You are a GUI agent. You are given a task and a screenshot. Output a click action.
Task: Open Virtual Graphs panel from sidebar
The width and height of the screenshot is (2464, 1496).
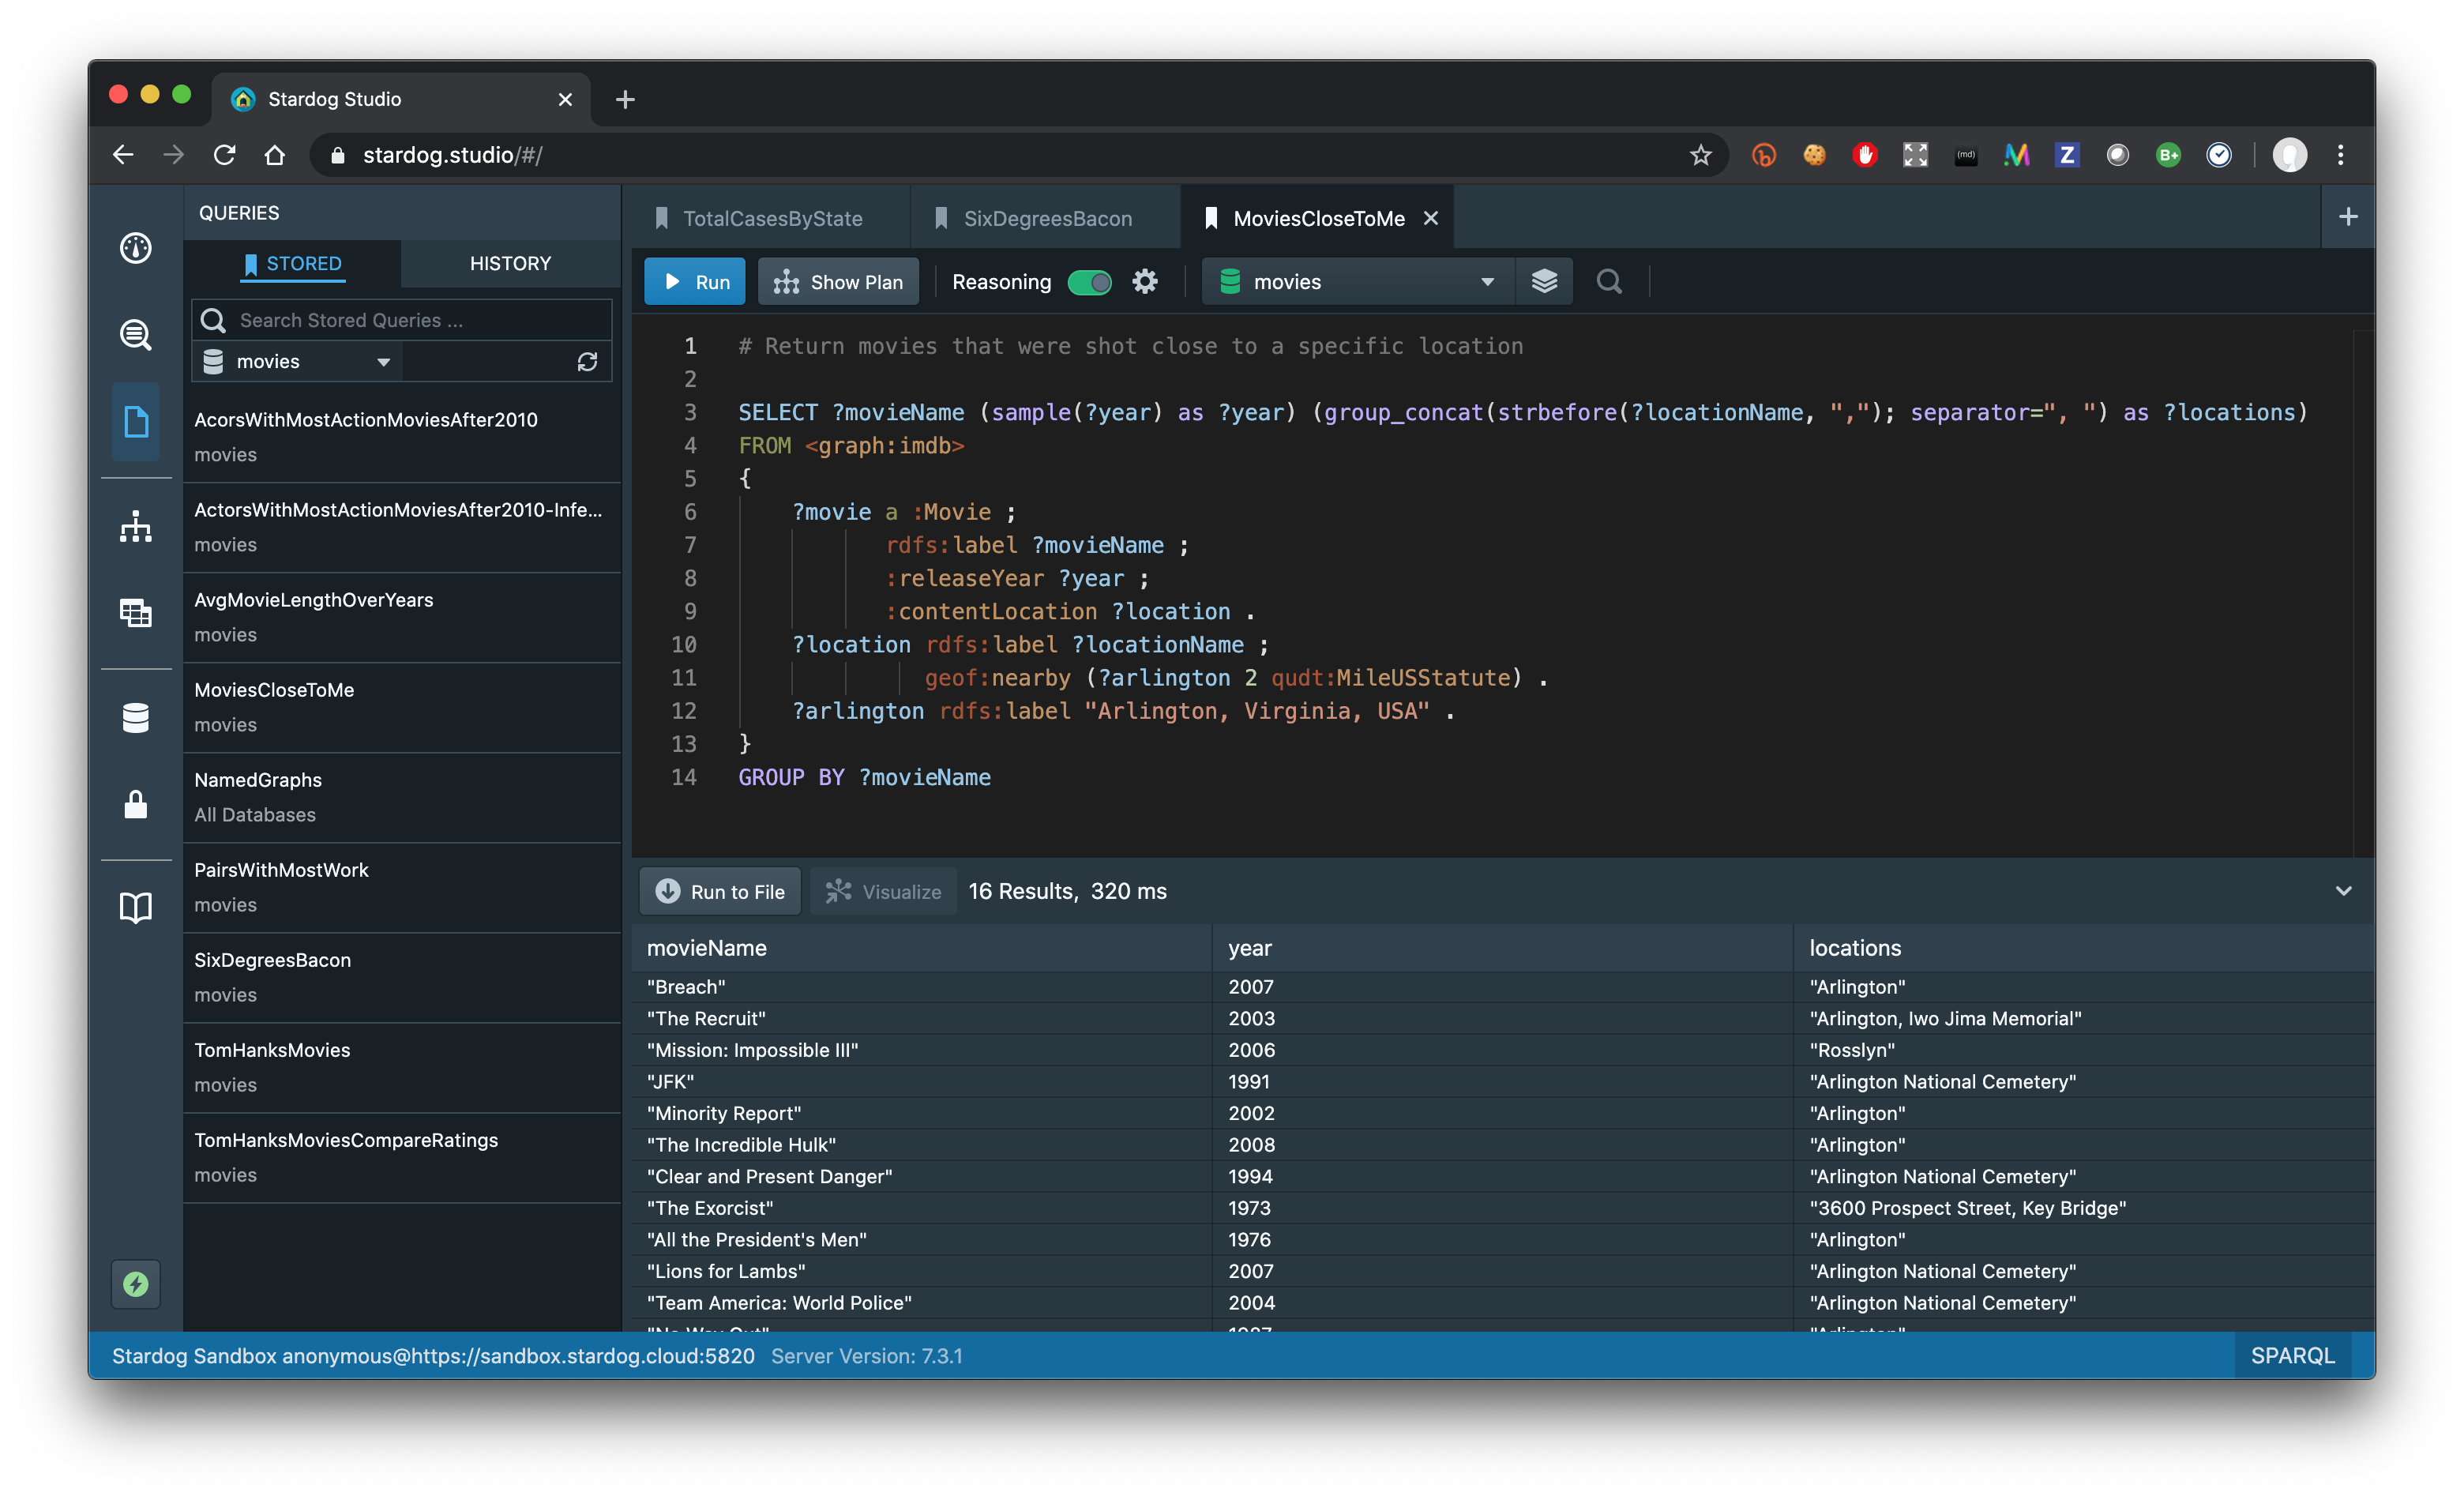(x=136, y=613)
